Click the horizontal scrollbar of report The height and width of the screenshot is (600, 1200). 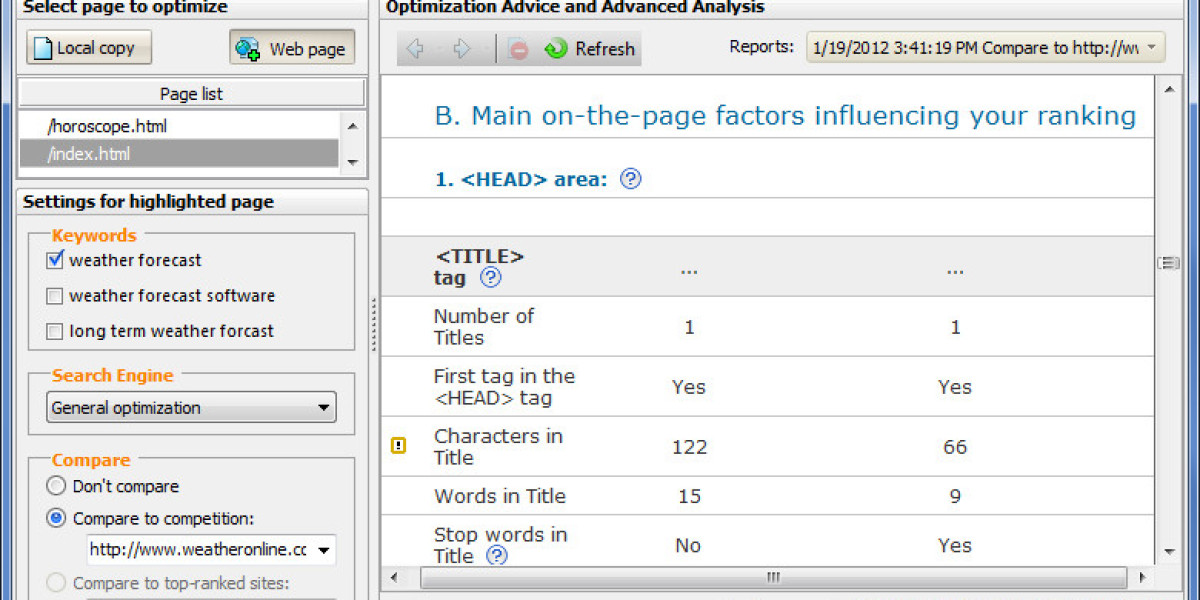(x=772, y=577)
